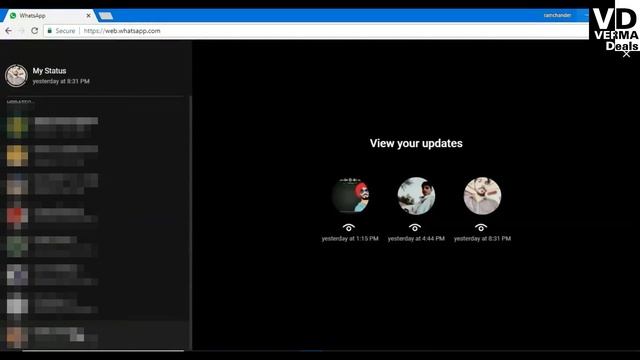
Task: Close the status viewer with X
Action: [626, 54]
